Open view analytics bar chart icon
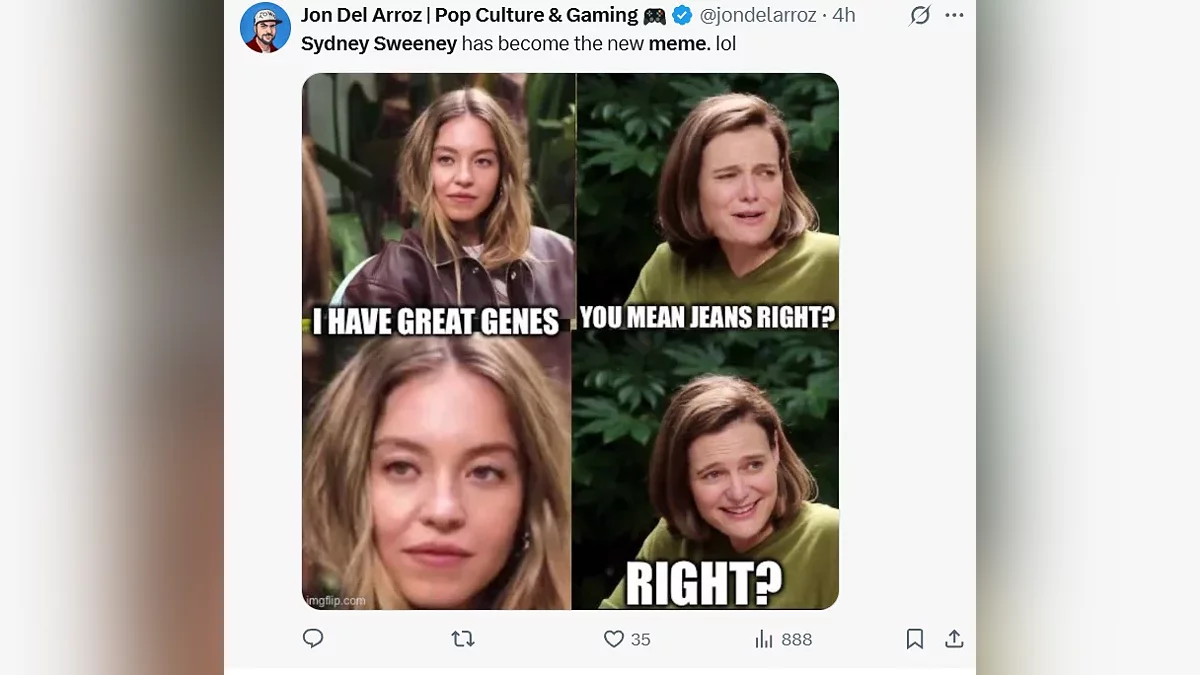The height and width of the screenshot is (675, 1200). pos(765,639)
